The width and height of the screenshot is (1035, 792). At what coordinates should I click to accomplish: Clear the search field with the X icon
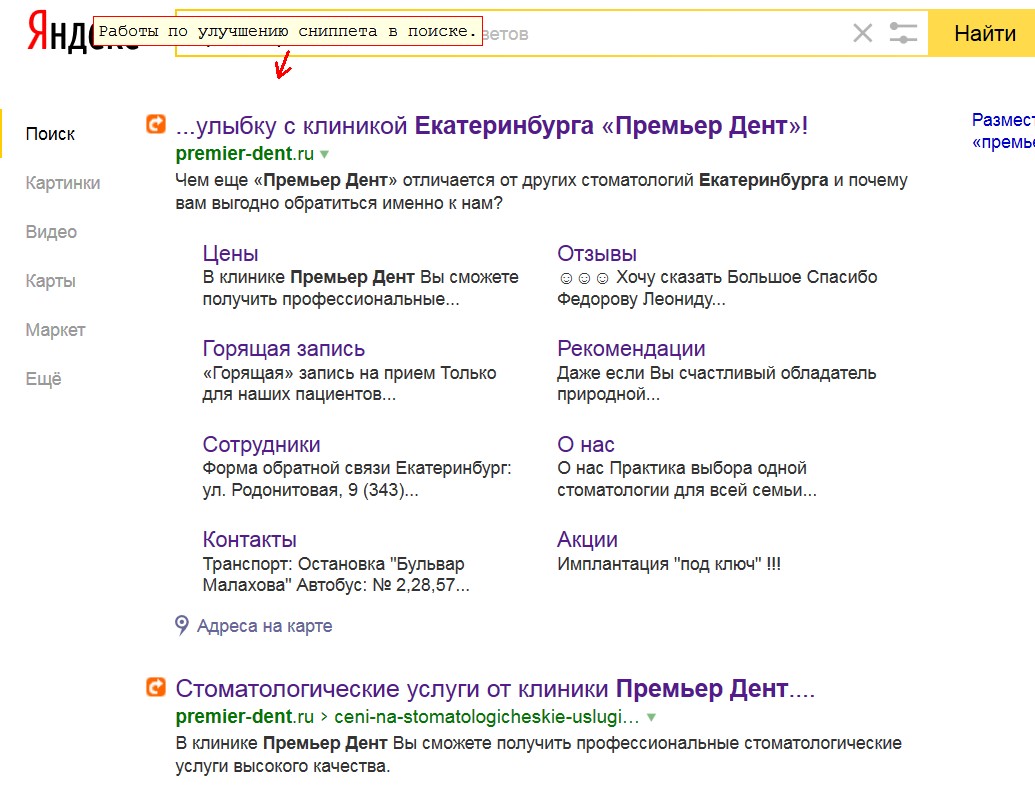click(x=862, y=32)
